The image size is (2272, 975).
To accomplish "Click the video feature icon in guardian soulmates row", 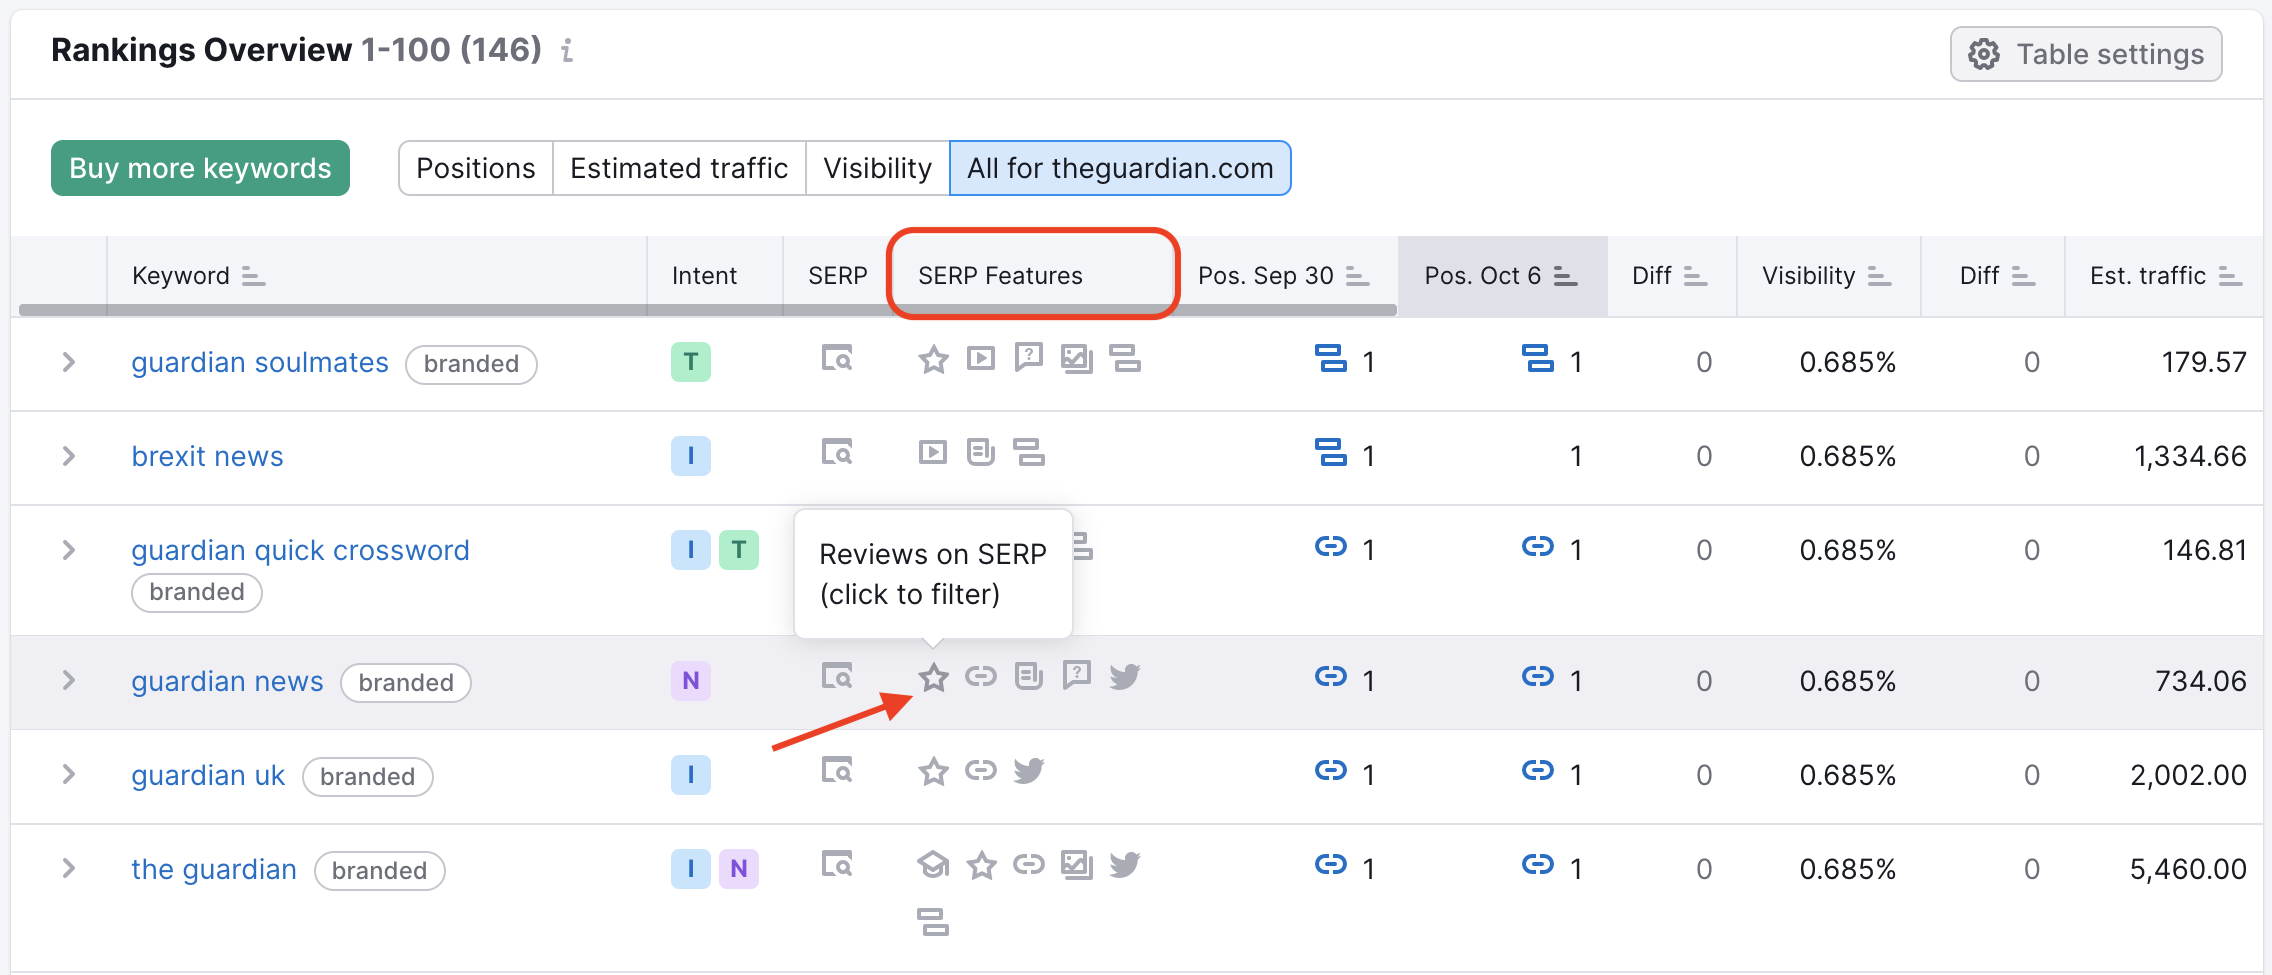I will [x=981, y=358].
